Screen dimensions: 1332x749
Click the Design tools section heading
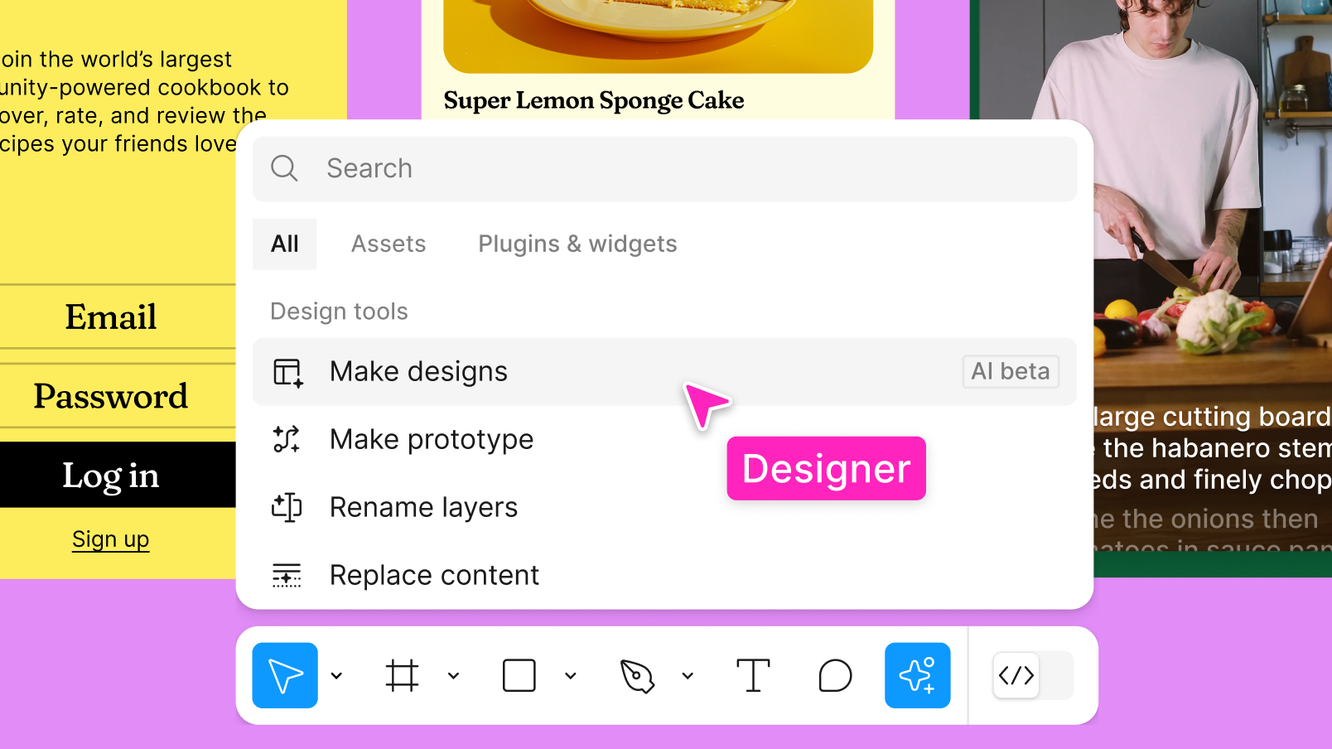pyautogui.click(x=339, y=311)
